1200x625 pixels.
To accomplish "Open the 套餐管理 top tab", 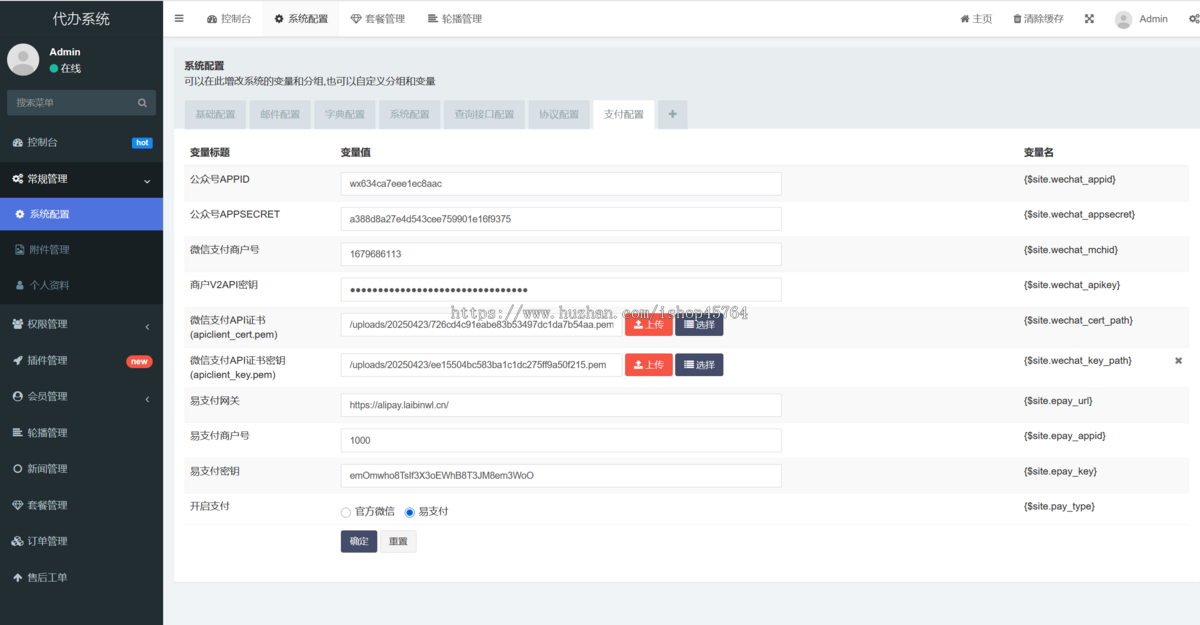I will (x=378, y=19).
